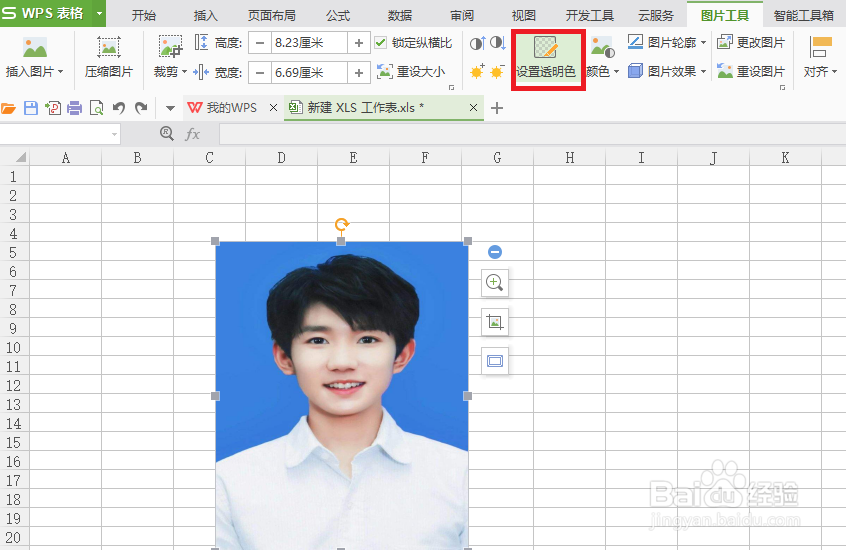Click the Print Preview icon
846x550 pixels.
click(97, 108)
